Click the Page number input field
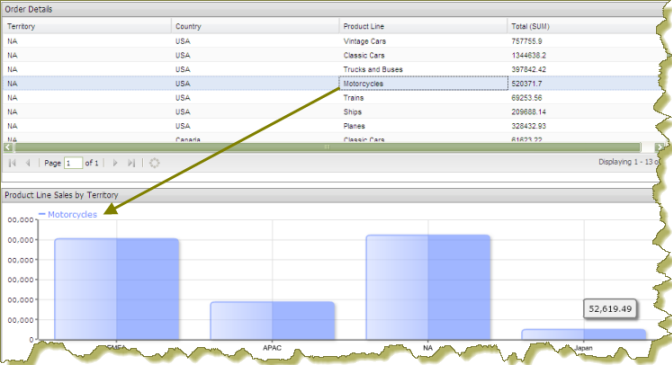Screen dimensions: 672x365 click(x=73, y=163)
